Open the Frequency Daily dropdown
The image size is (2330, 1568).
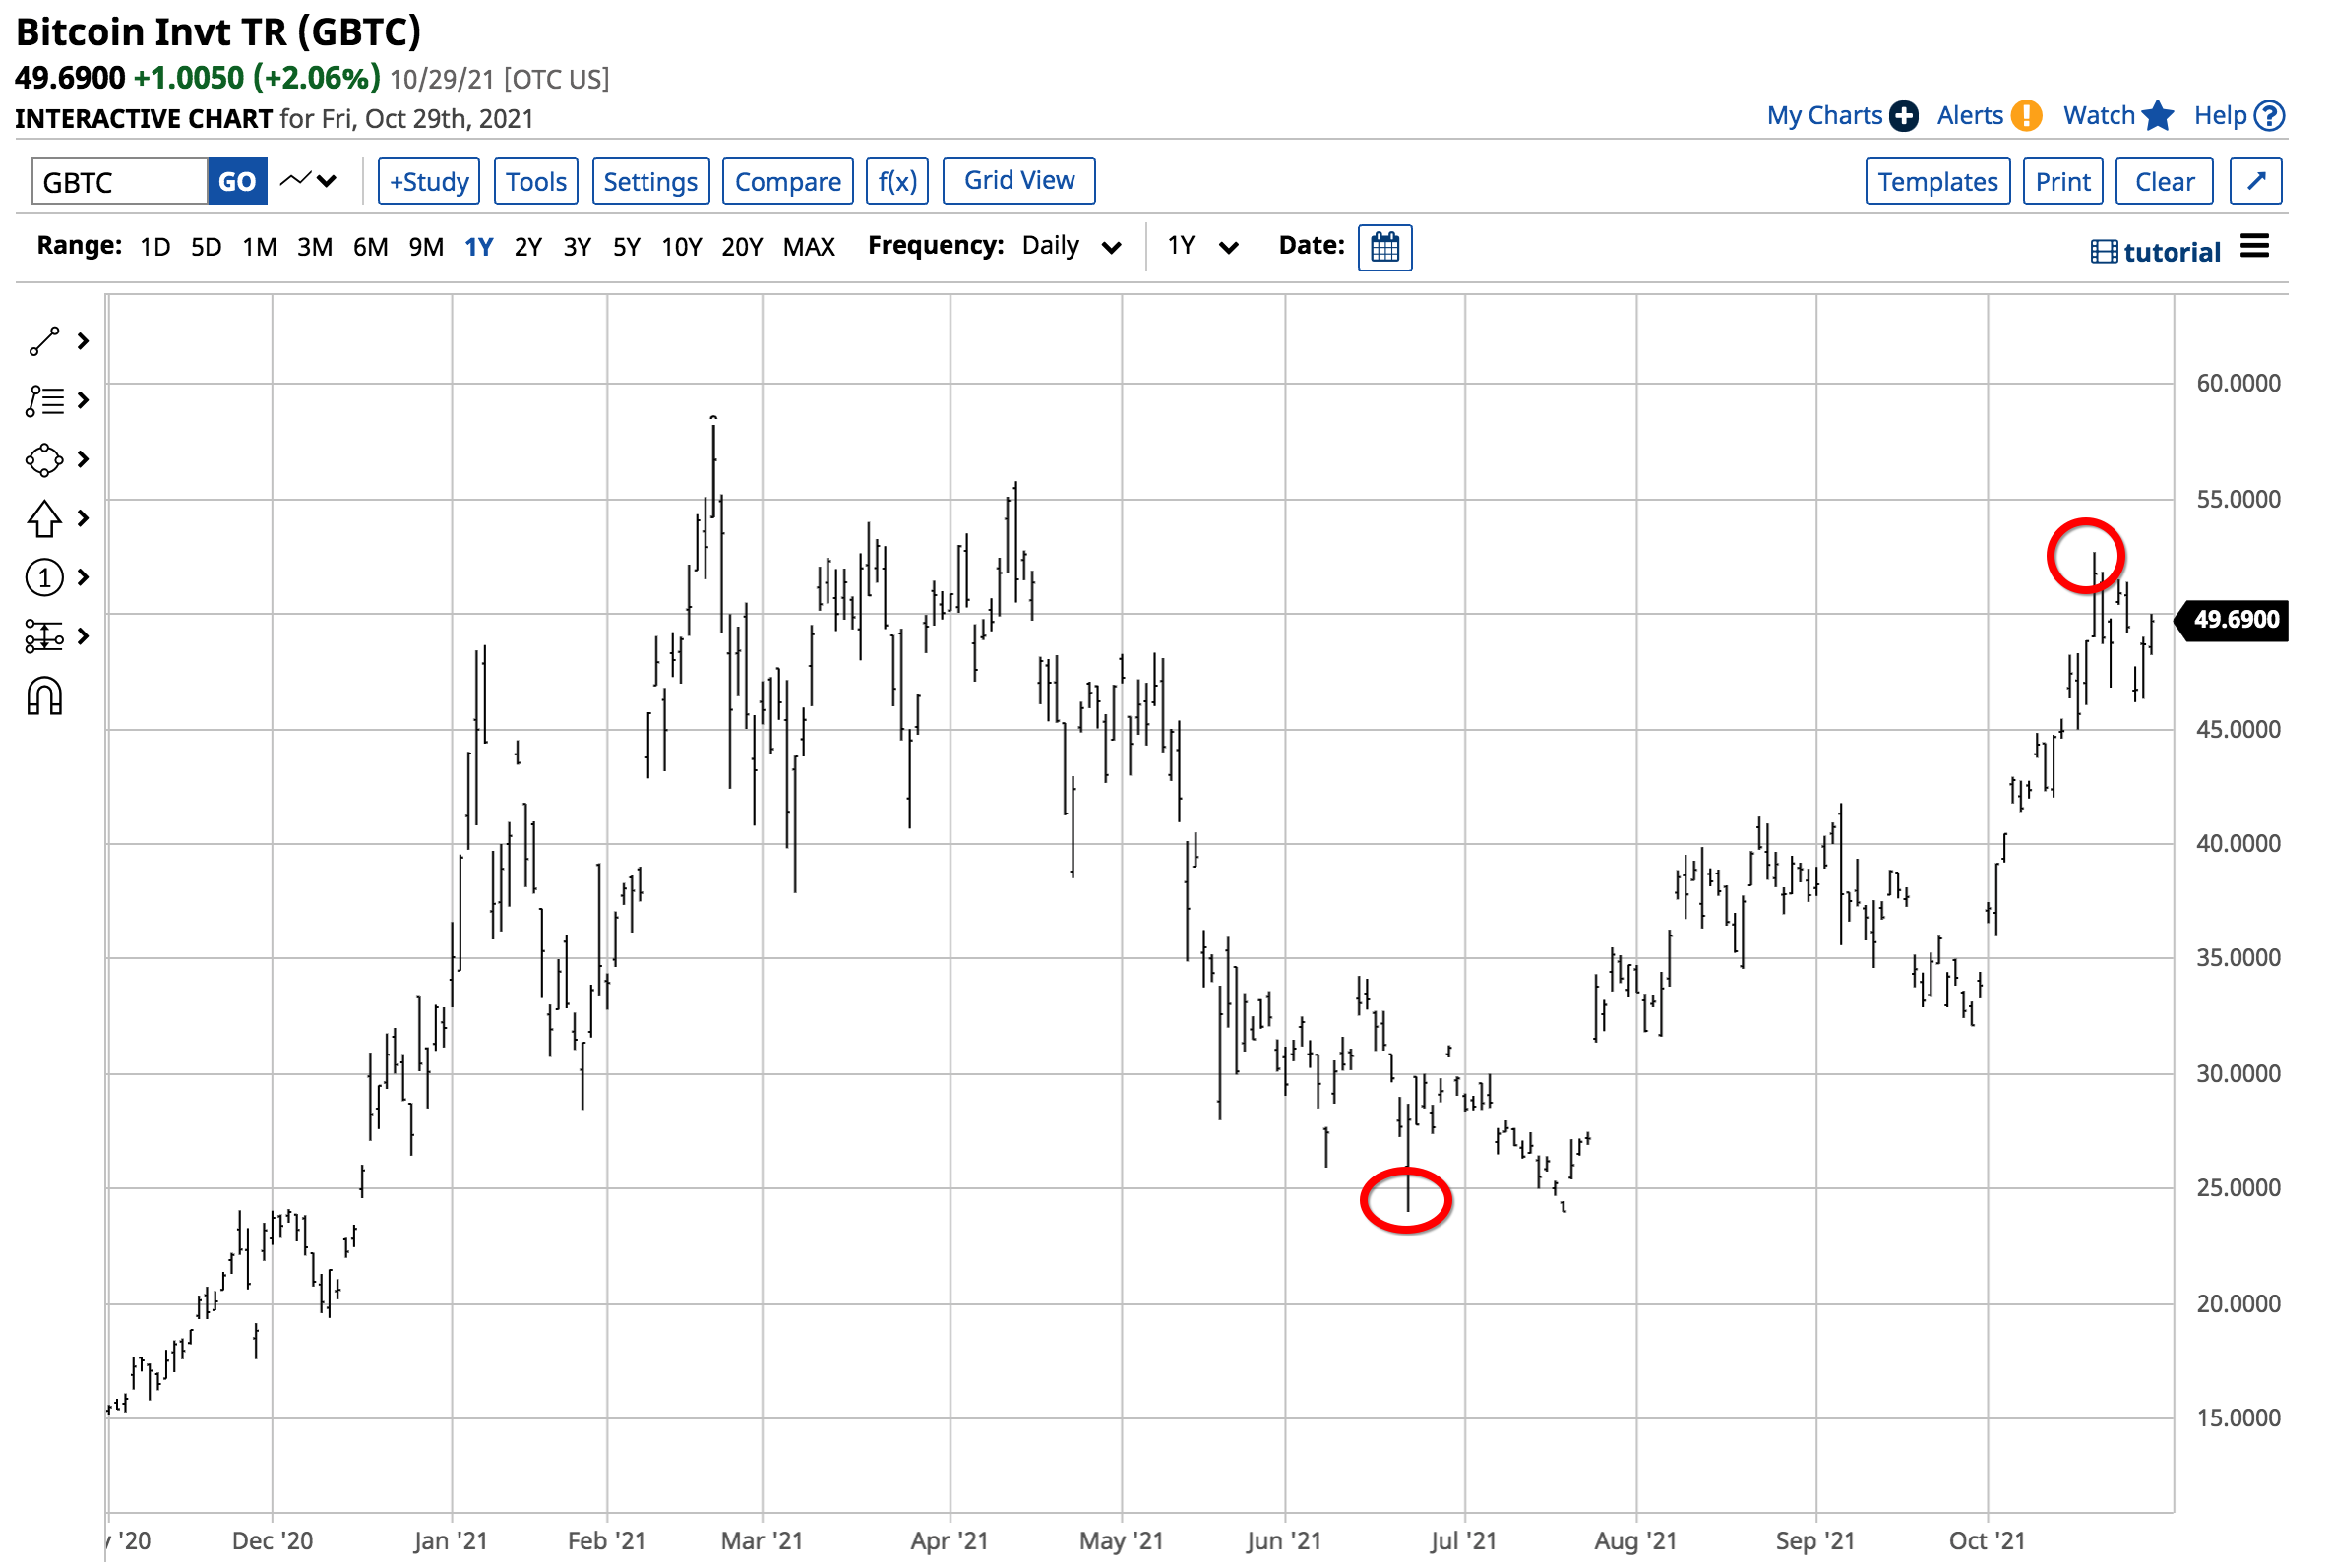pos(1071,247)
